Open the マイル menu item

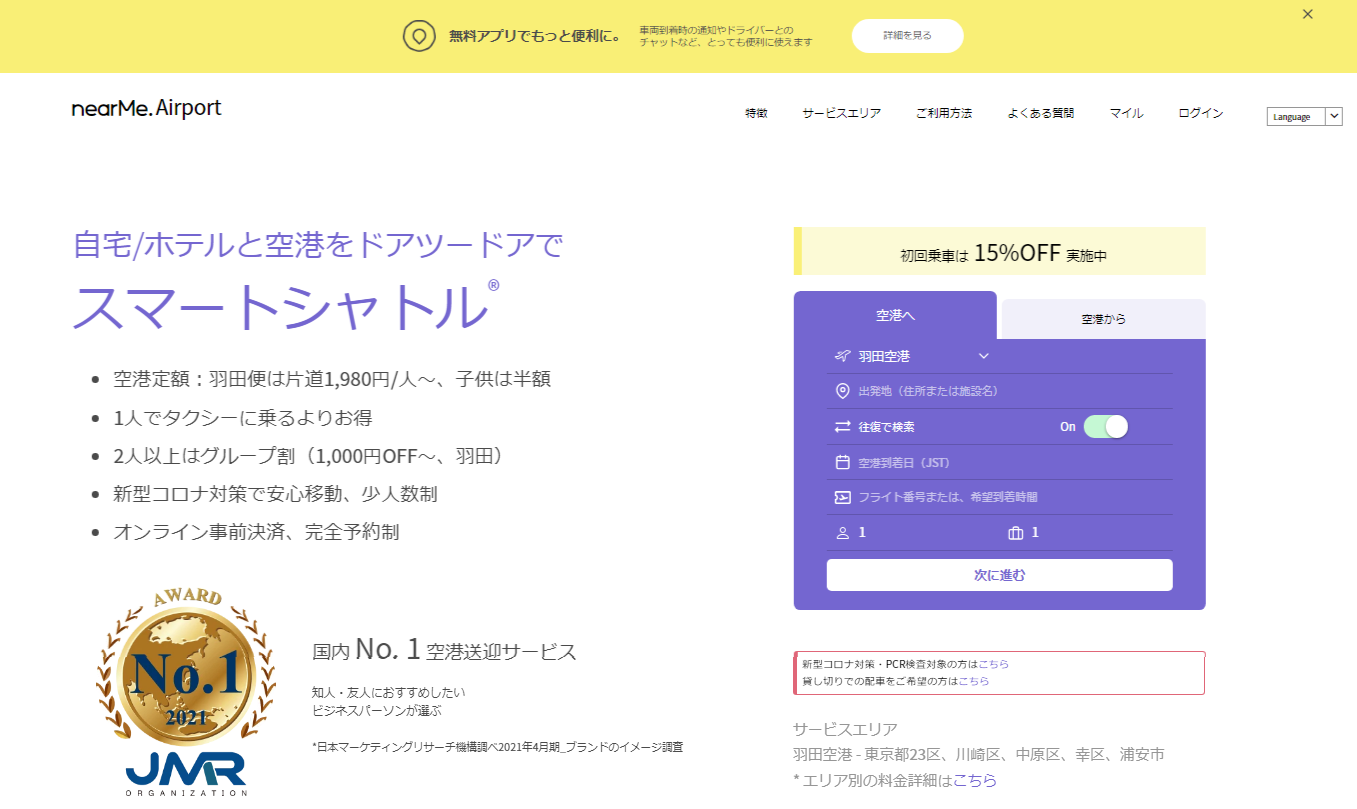click(x=1126, y=113)
